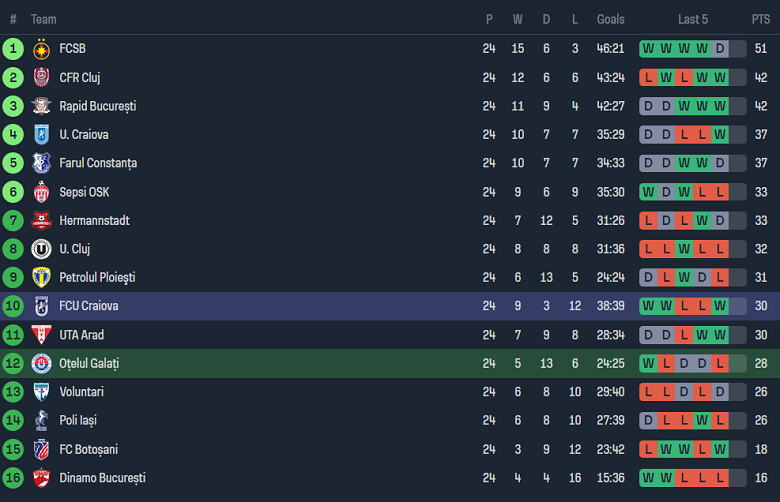The image size is (780, 502).
Task: Click the position 1 rank badge
Action: click(x=13, y=48)
